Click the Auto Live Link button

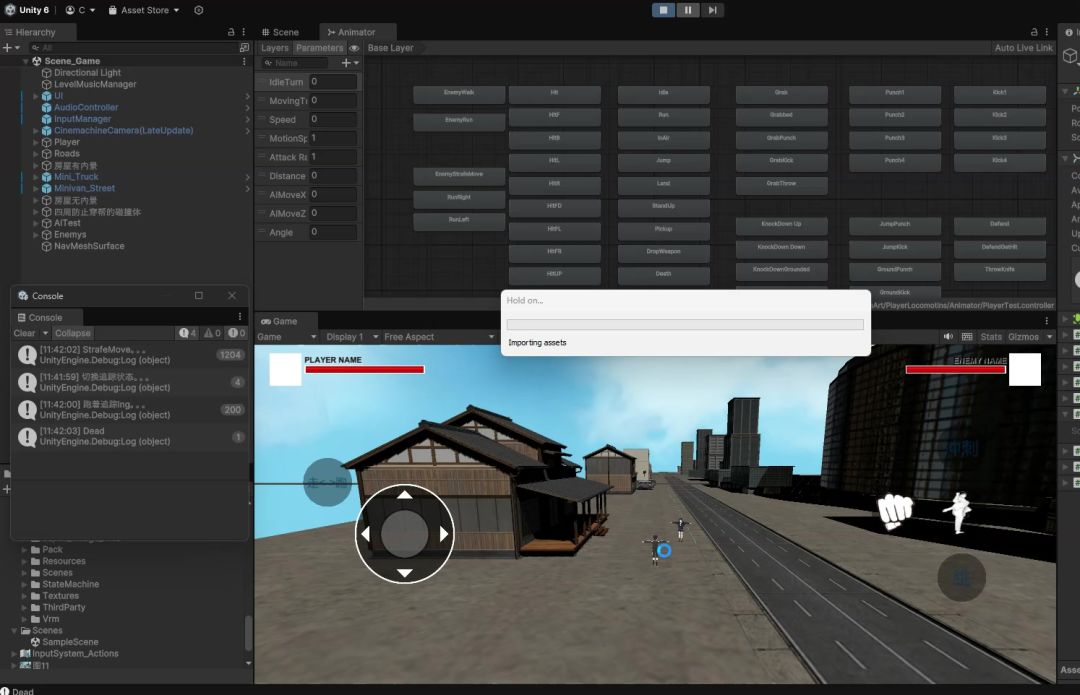(x=1023, y=48)
